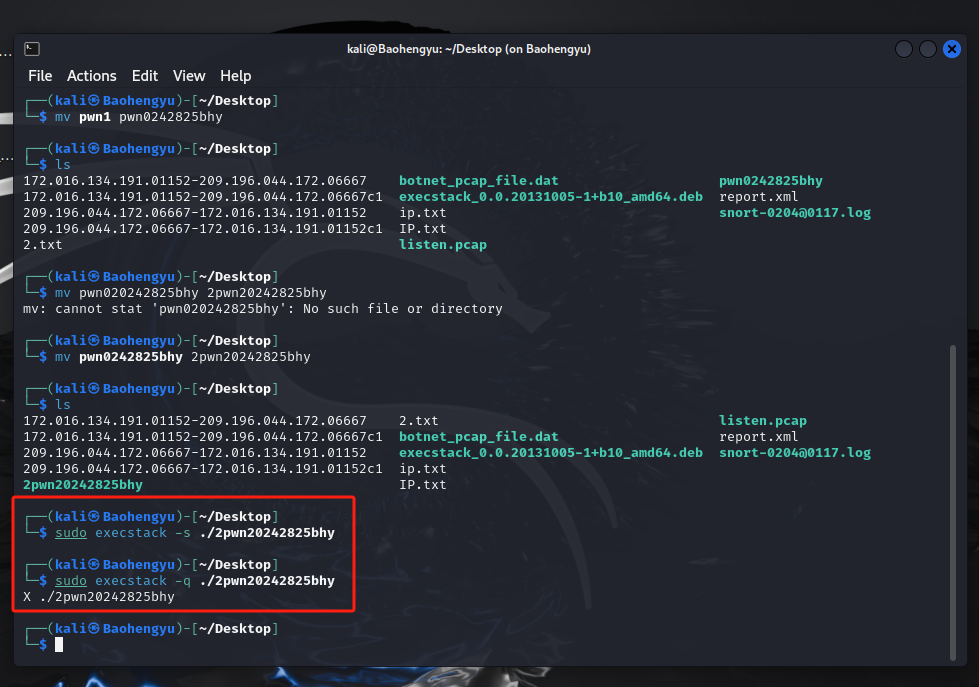Minimize the terminal window
This screenshot has width=979, height=687.
click(x=904, y=49)
